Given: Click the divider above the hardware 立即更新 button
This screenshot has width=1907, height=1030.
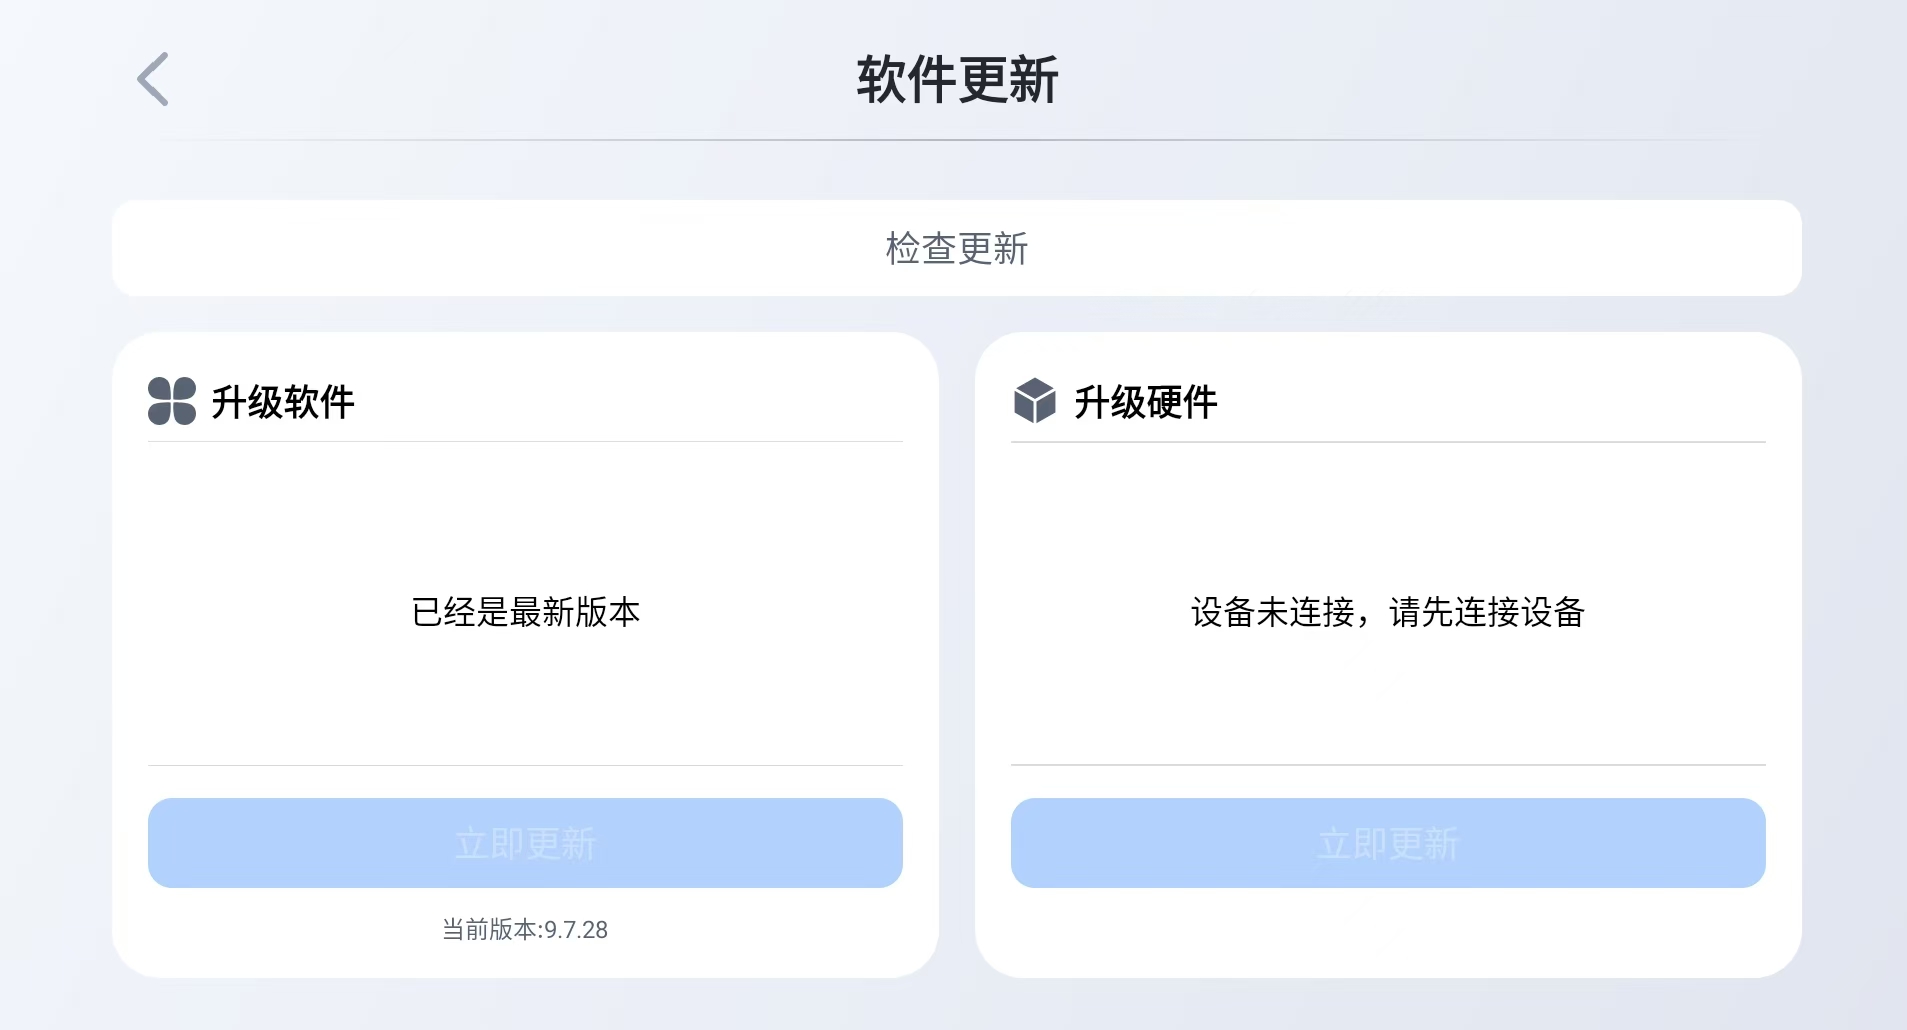Looking at the screenshot, I should (x=1388, y=765).
